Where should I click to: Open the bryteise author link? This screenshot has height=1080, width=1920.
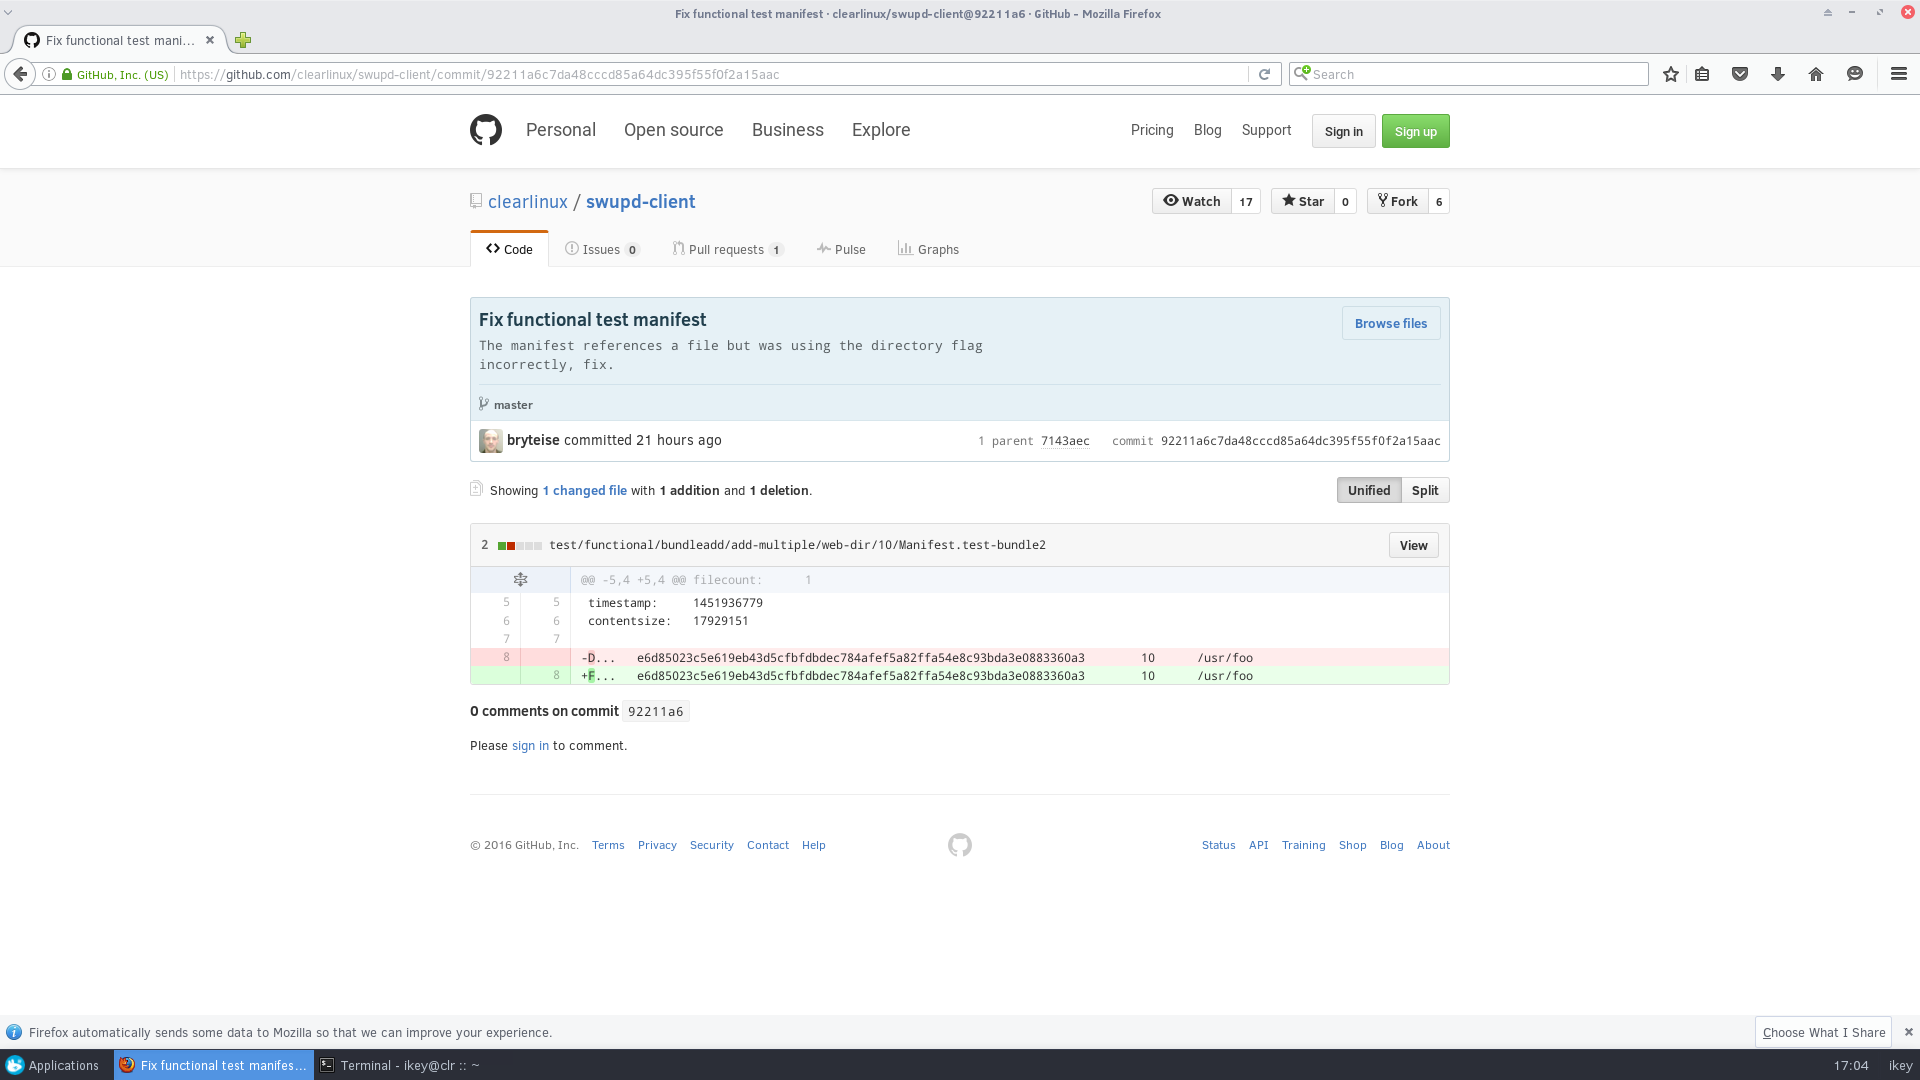(533, 440)
